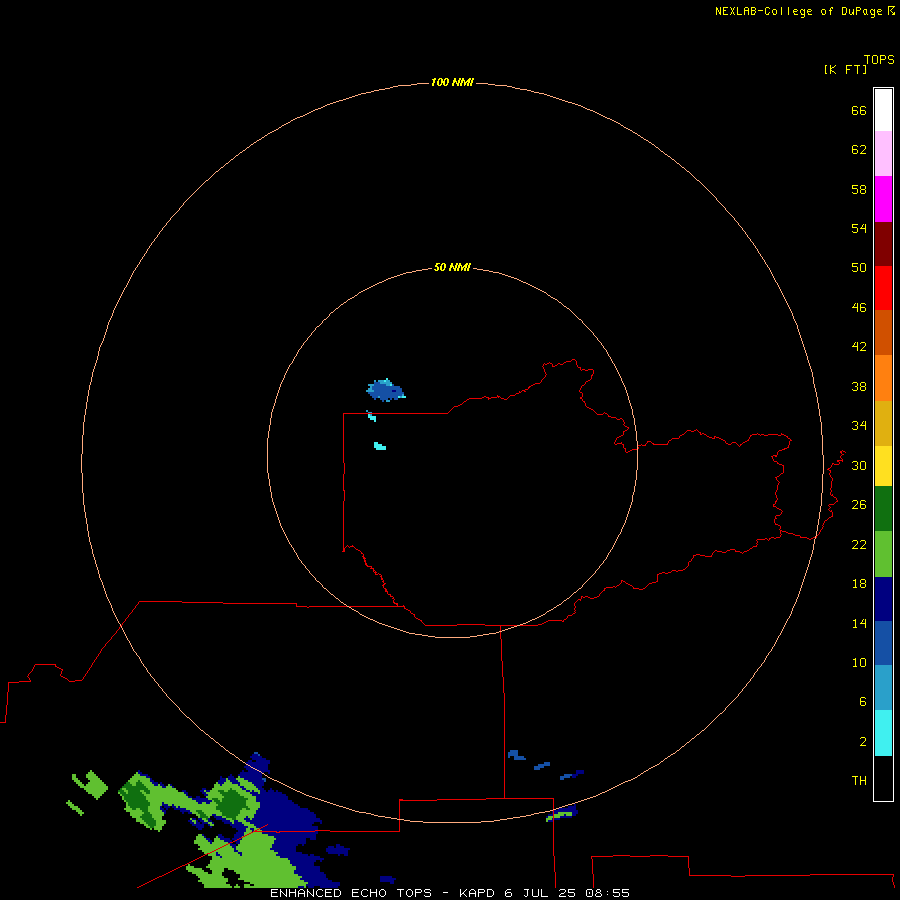Click the 50 NMI range ring label

[452, 267]
